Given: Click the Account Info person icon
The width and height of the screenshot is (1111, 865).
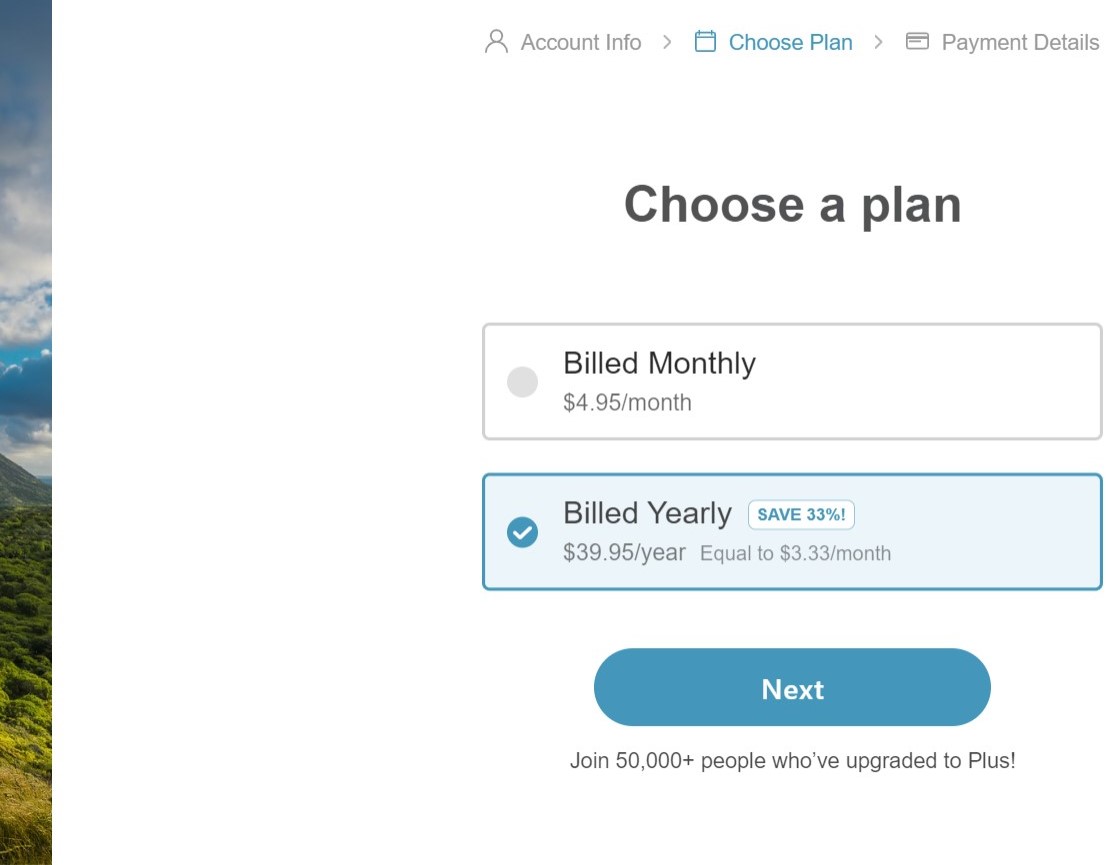Looking at the screenshot, I should coord(496,42).
